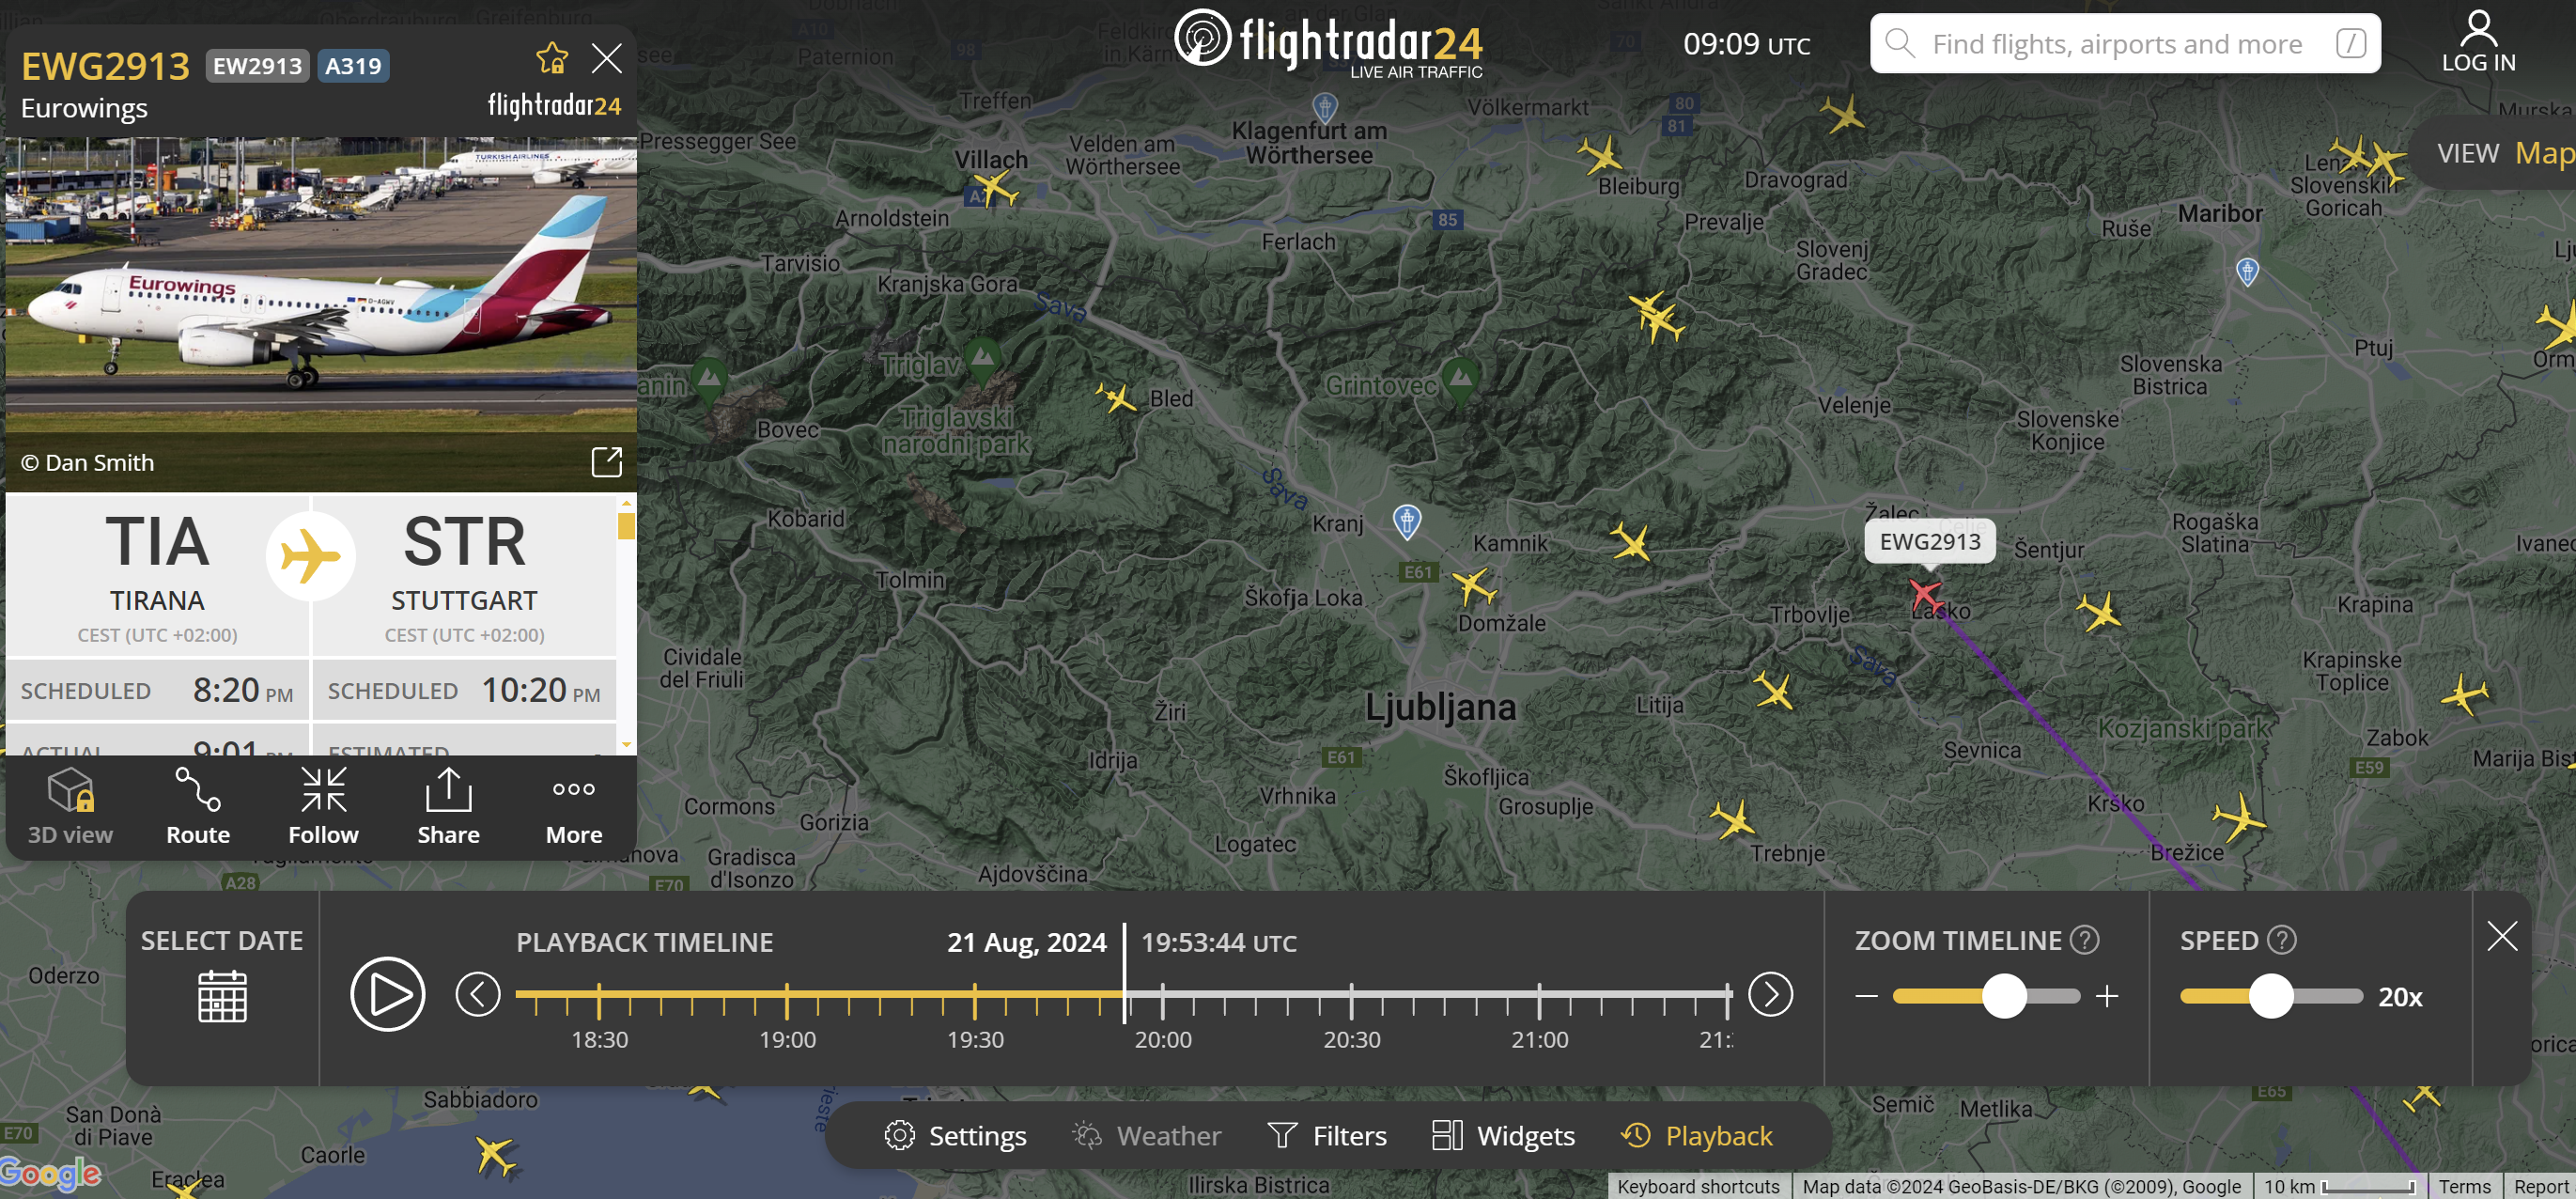Open the Settings menu
Viewport: 2576px width, 1199px height.
pyautogui.click(x=955, y=1136)
